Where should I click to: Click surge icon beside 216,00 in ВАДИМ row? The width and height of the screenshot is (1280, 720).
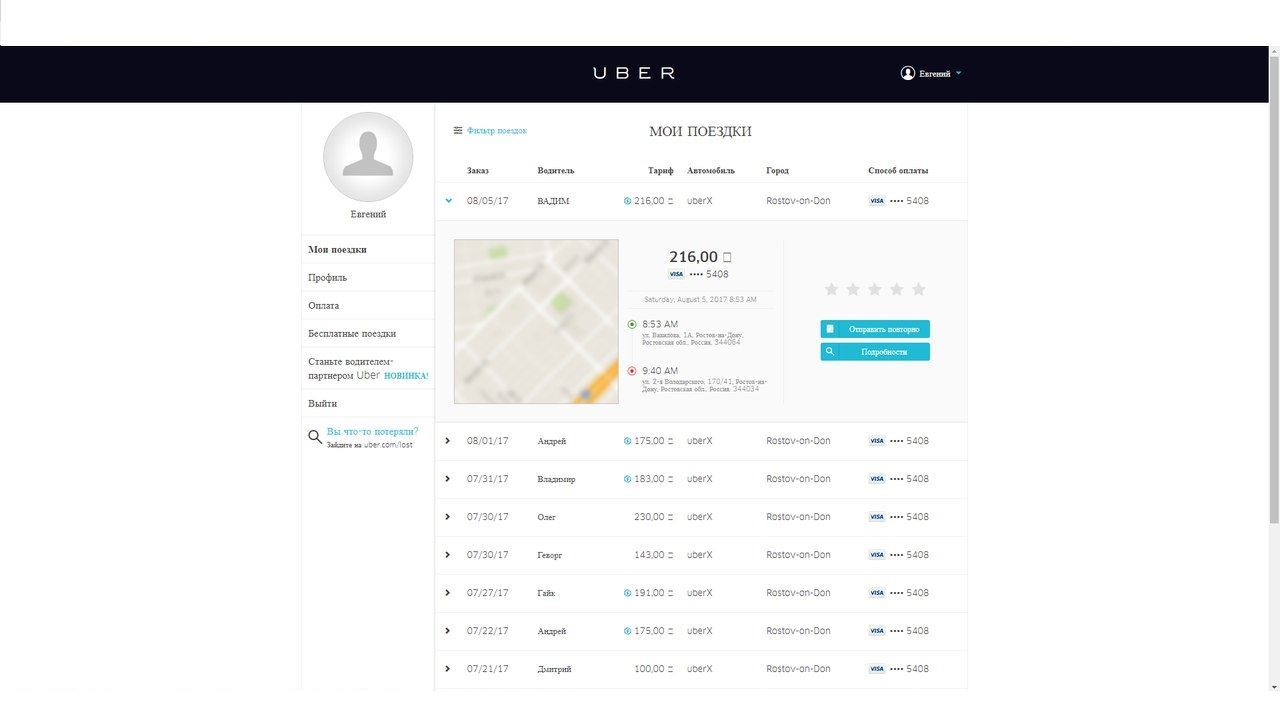click(x=627, y=201)
